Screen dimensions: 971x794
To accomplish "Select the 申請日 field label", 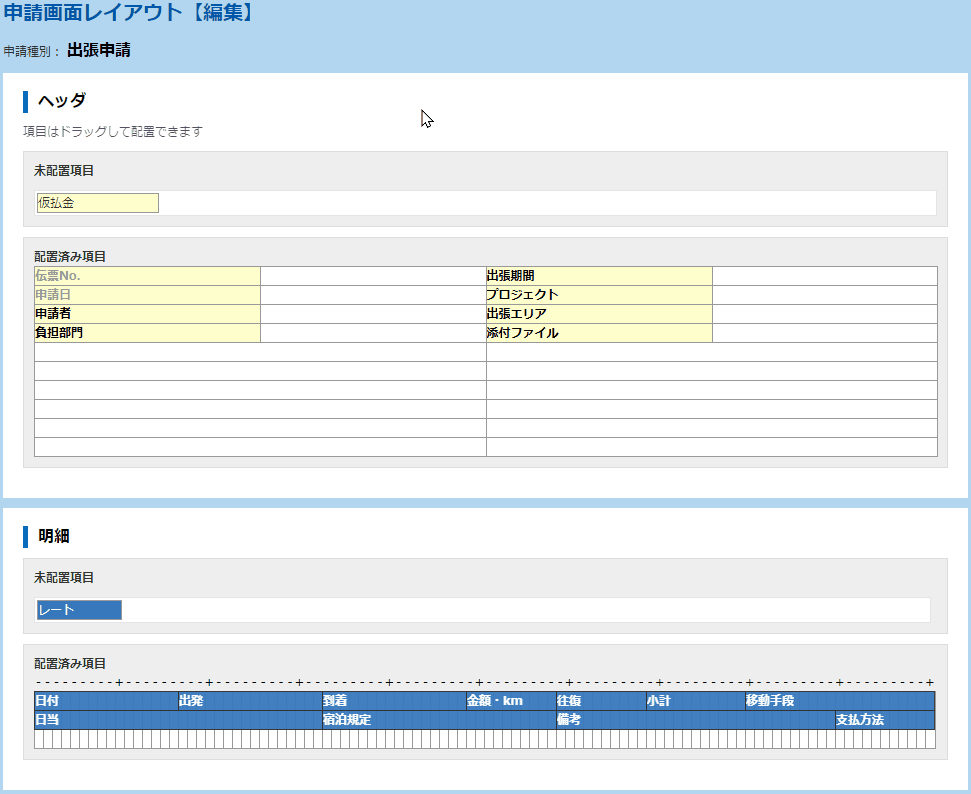I will pos(147,295).
